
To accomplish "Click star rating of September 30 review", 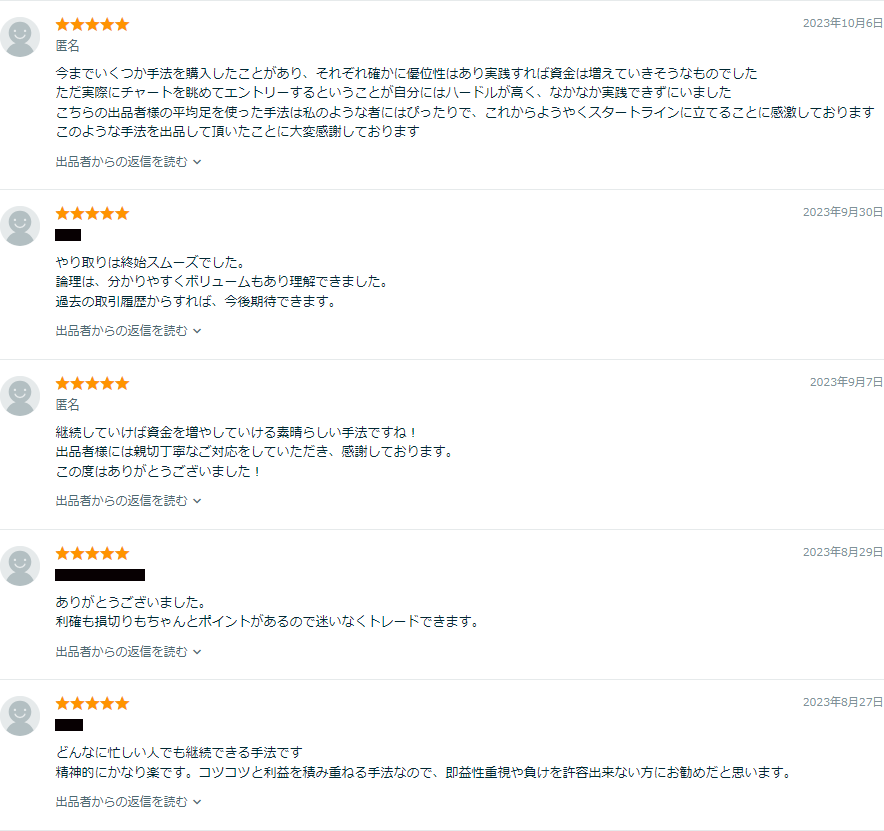I will pyautogui.click(x=92, y=213).
